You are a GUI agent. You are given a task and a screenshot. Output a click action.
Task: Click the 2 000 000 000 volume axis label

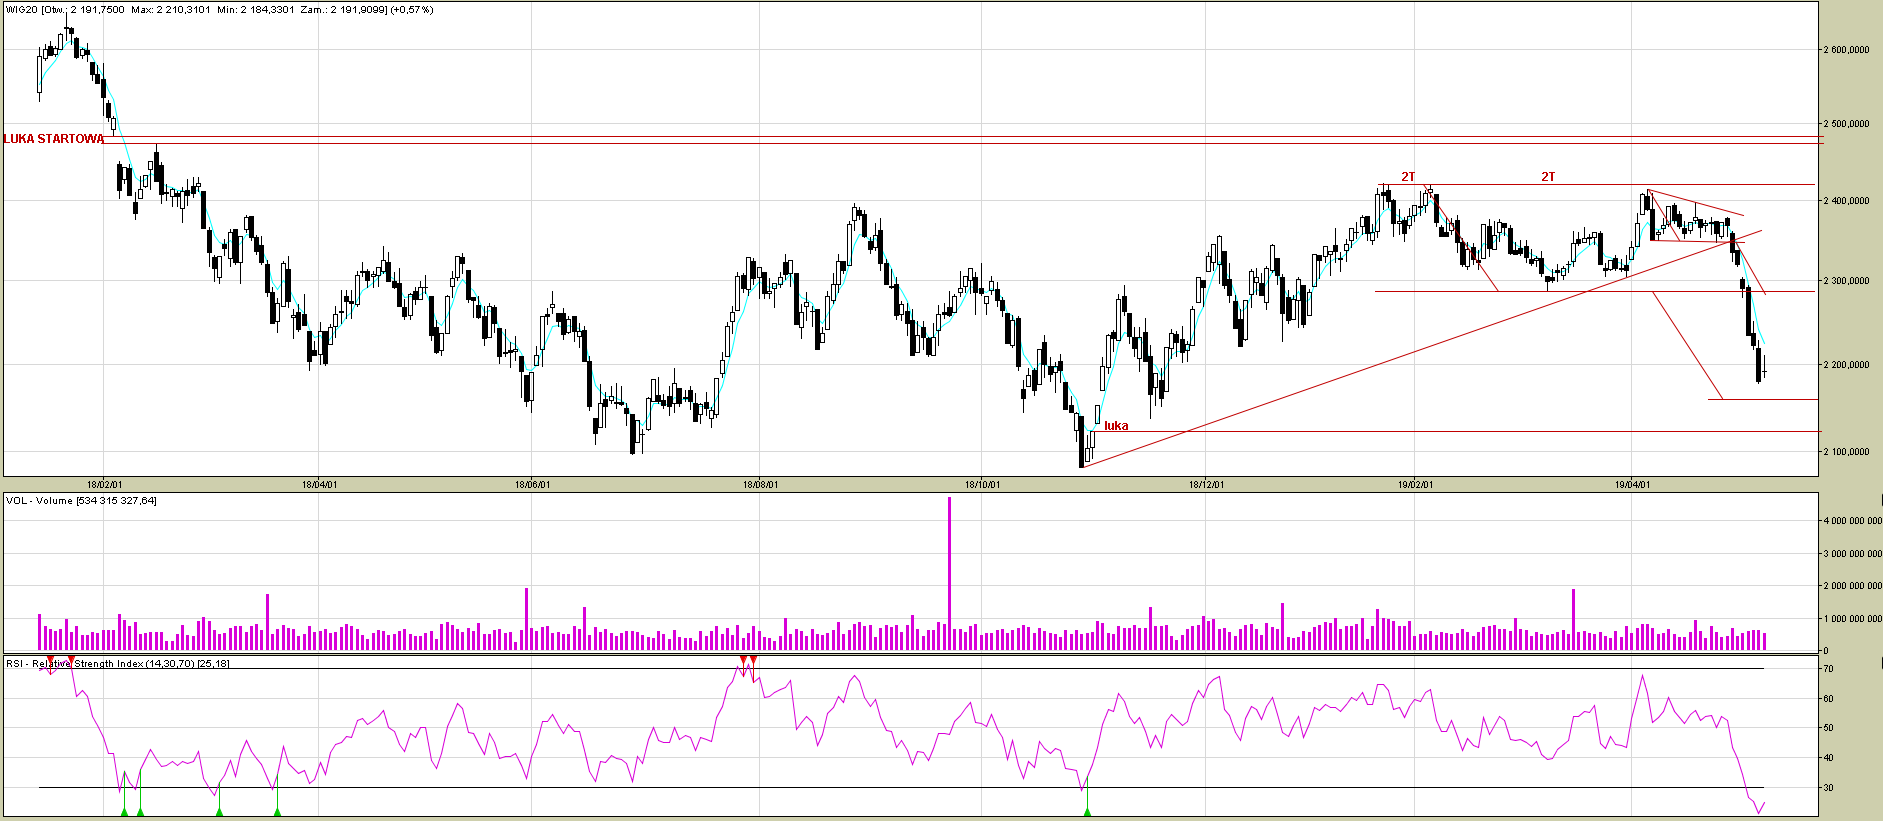pyautogui.click(x=1852, y=586)
